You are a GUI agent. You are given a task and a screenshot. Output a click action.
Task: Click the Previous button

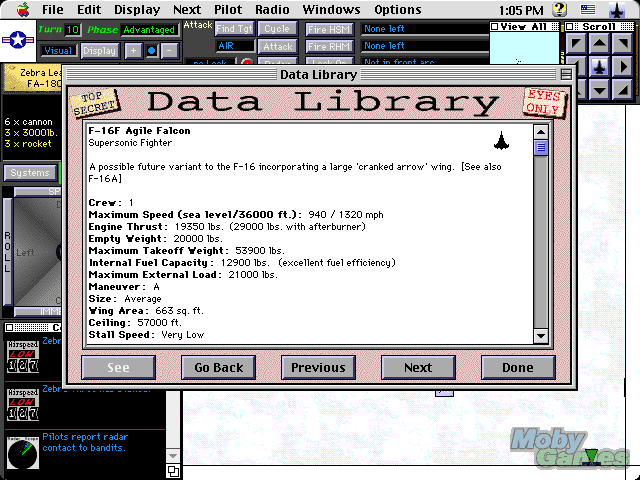coord(318,367)
